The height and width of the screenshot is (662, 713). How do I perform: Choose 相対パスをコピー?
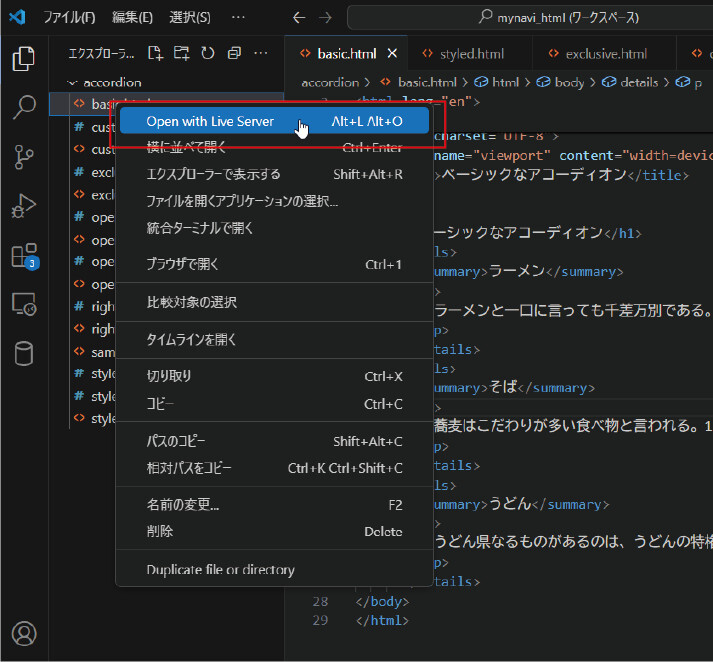pyautogui.click(x=274, y=468)
